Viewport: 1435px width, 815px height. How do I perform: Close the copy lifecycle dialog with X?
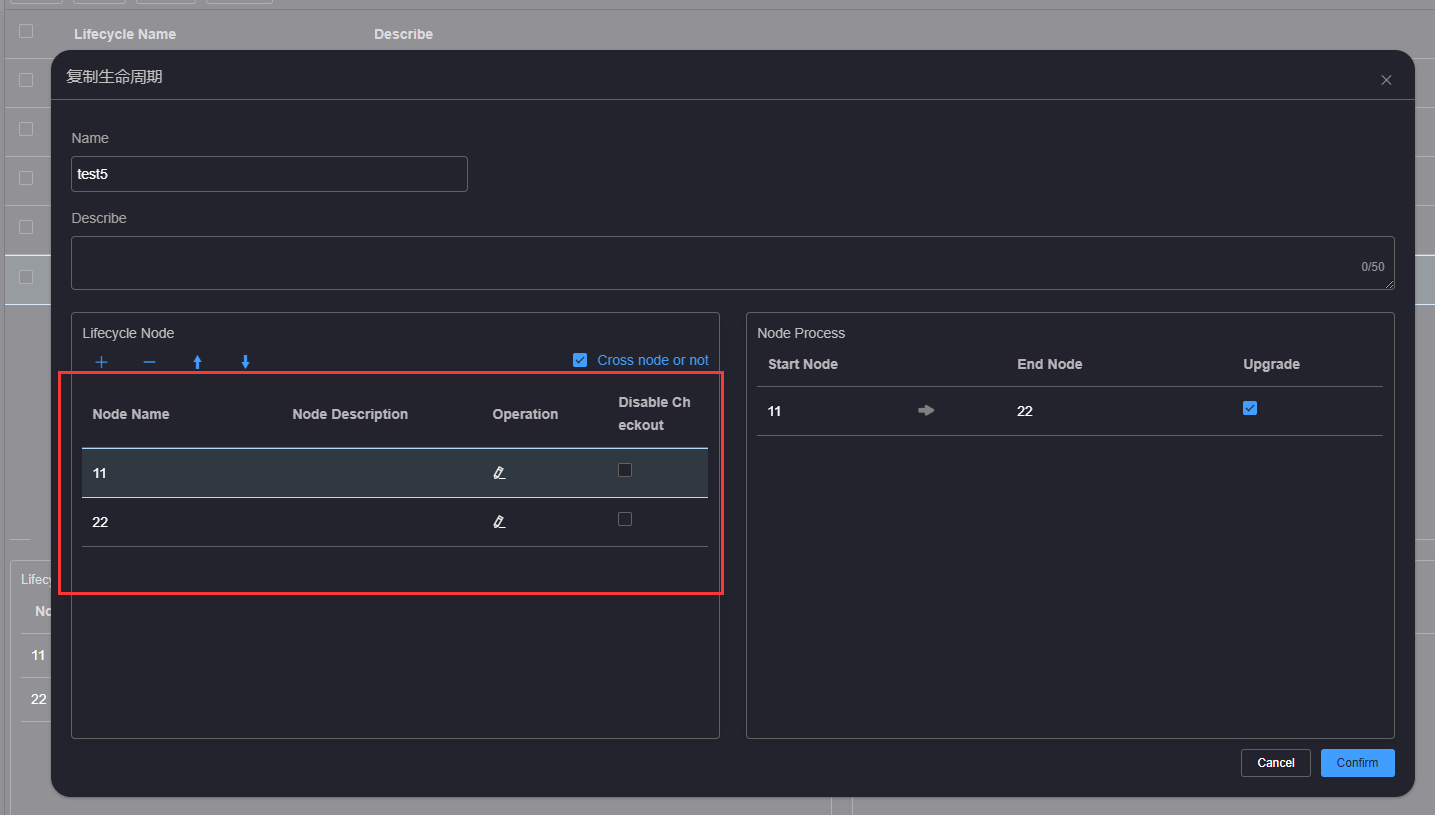[1386, 80]
